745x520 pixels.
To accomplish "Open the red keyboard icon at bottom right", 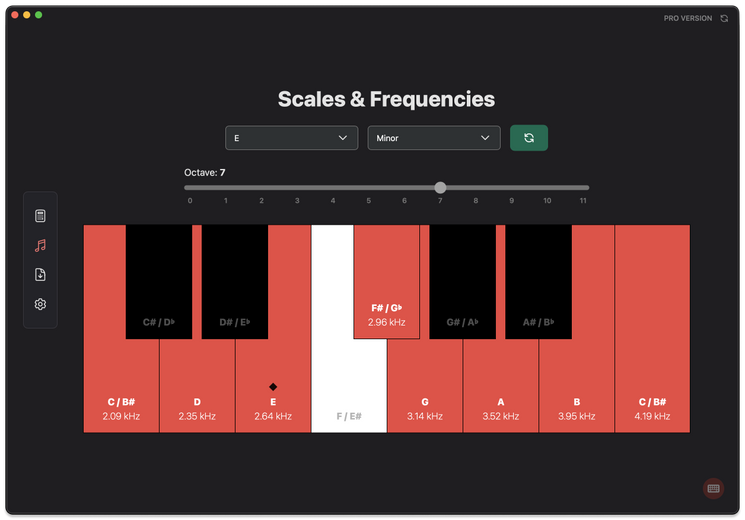I will [x=713, y=488].
